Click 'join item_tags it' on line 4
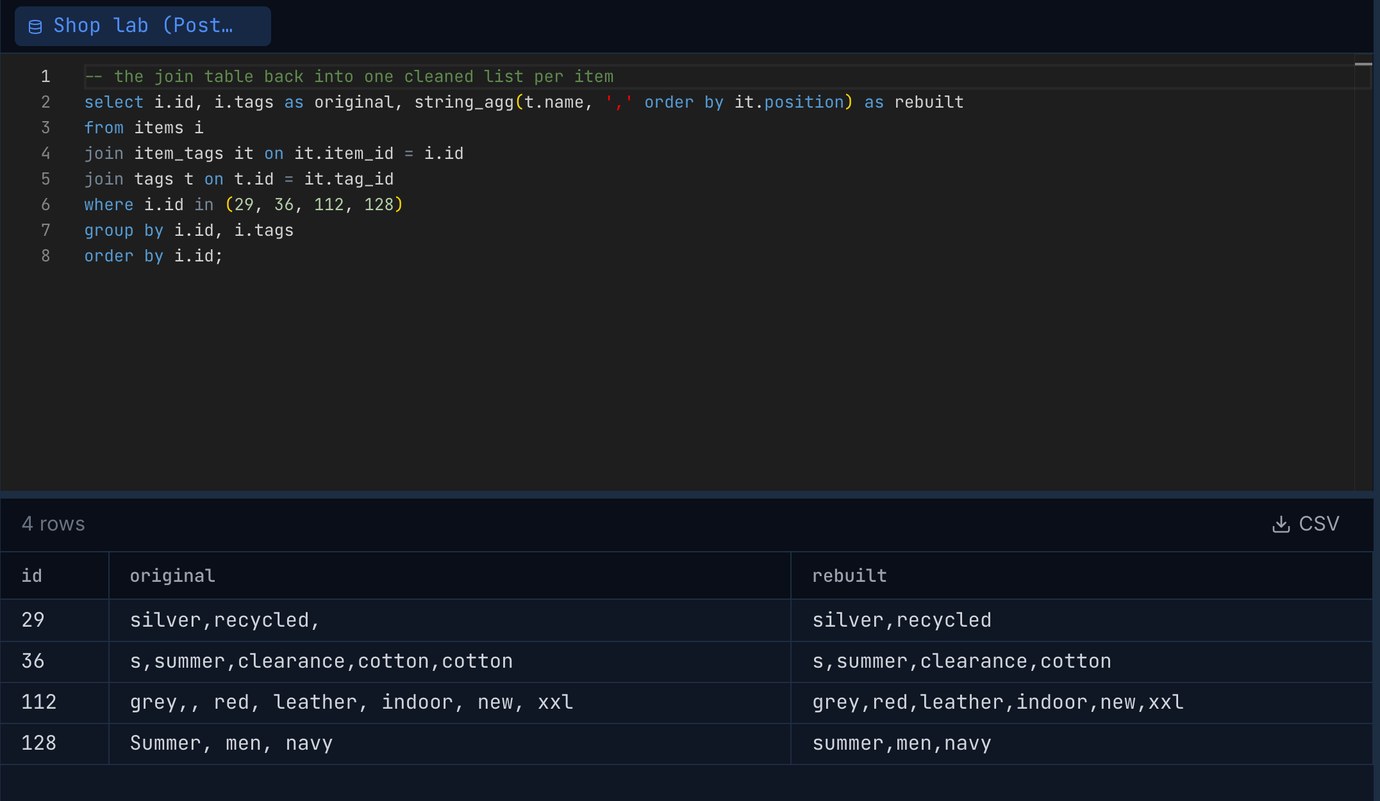Image resolution: width=1380 pixels, height=801 pixels. [274, 153]
